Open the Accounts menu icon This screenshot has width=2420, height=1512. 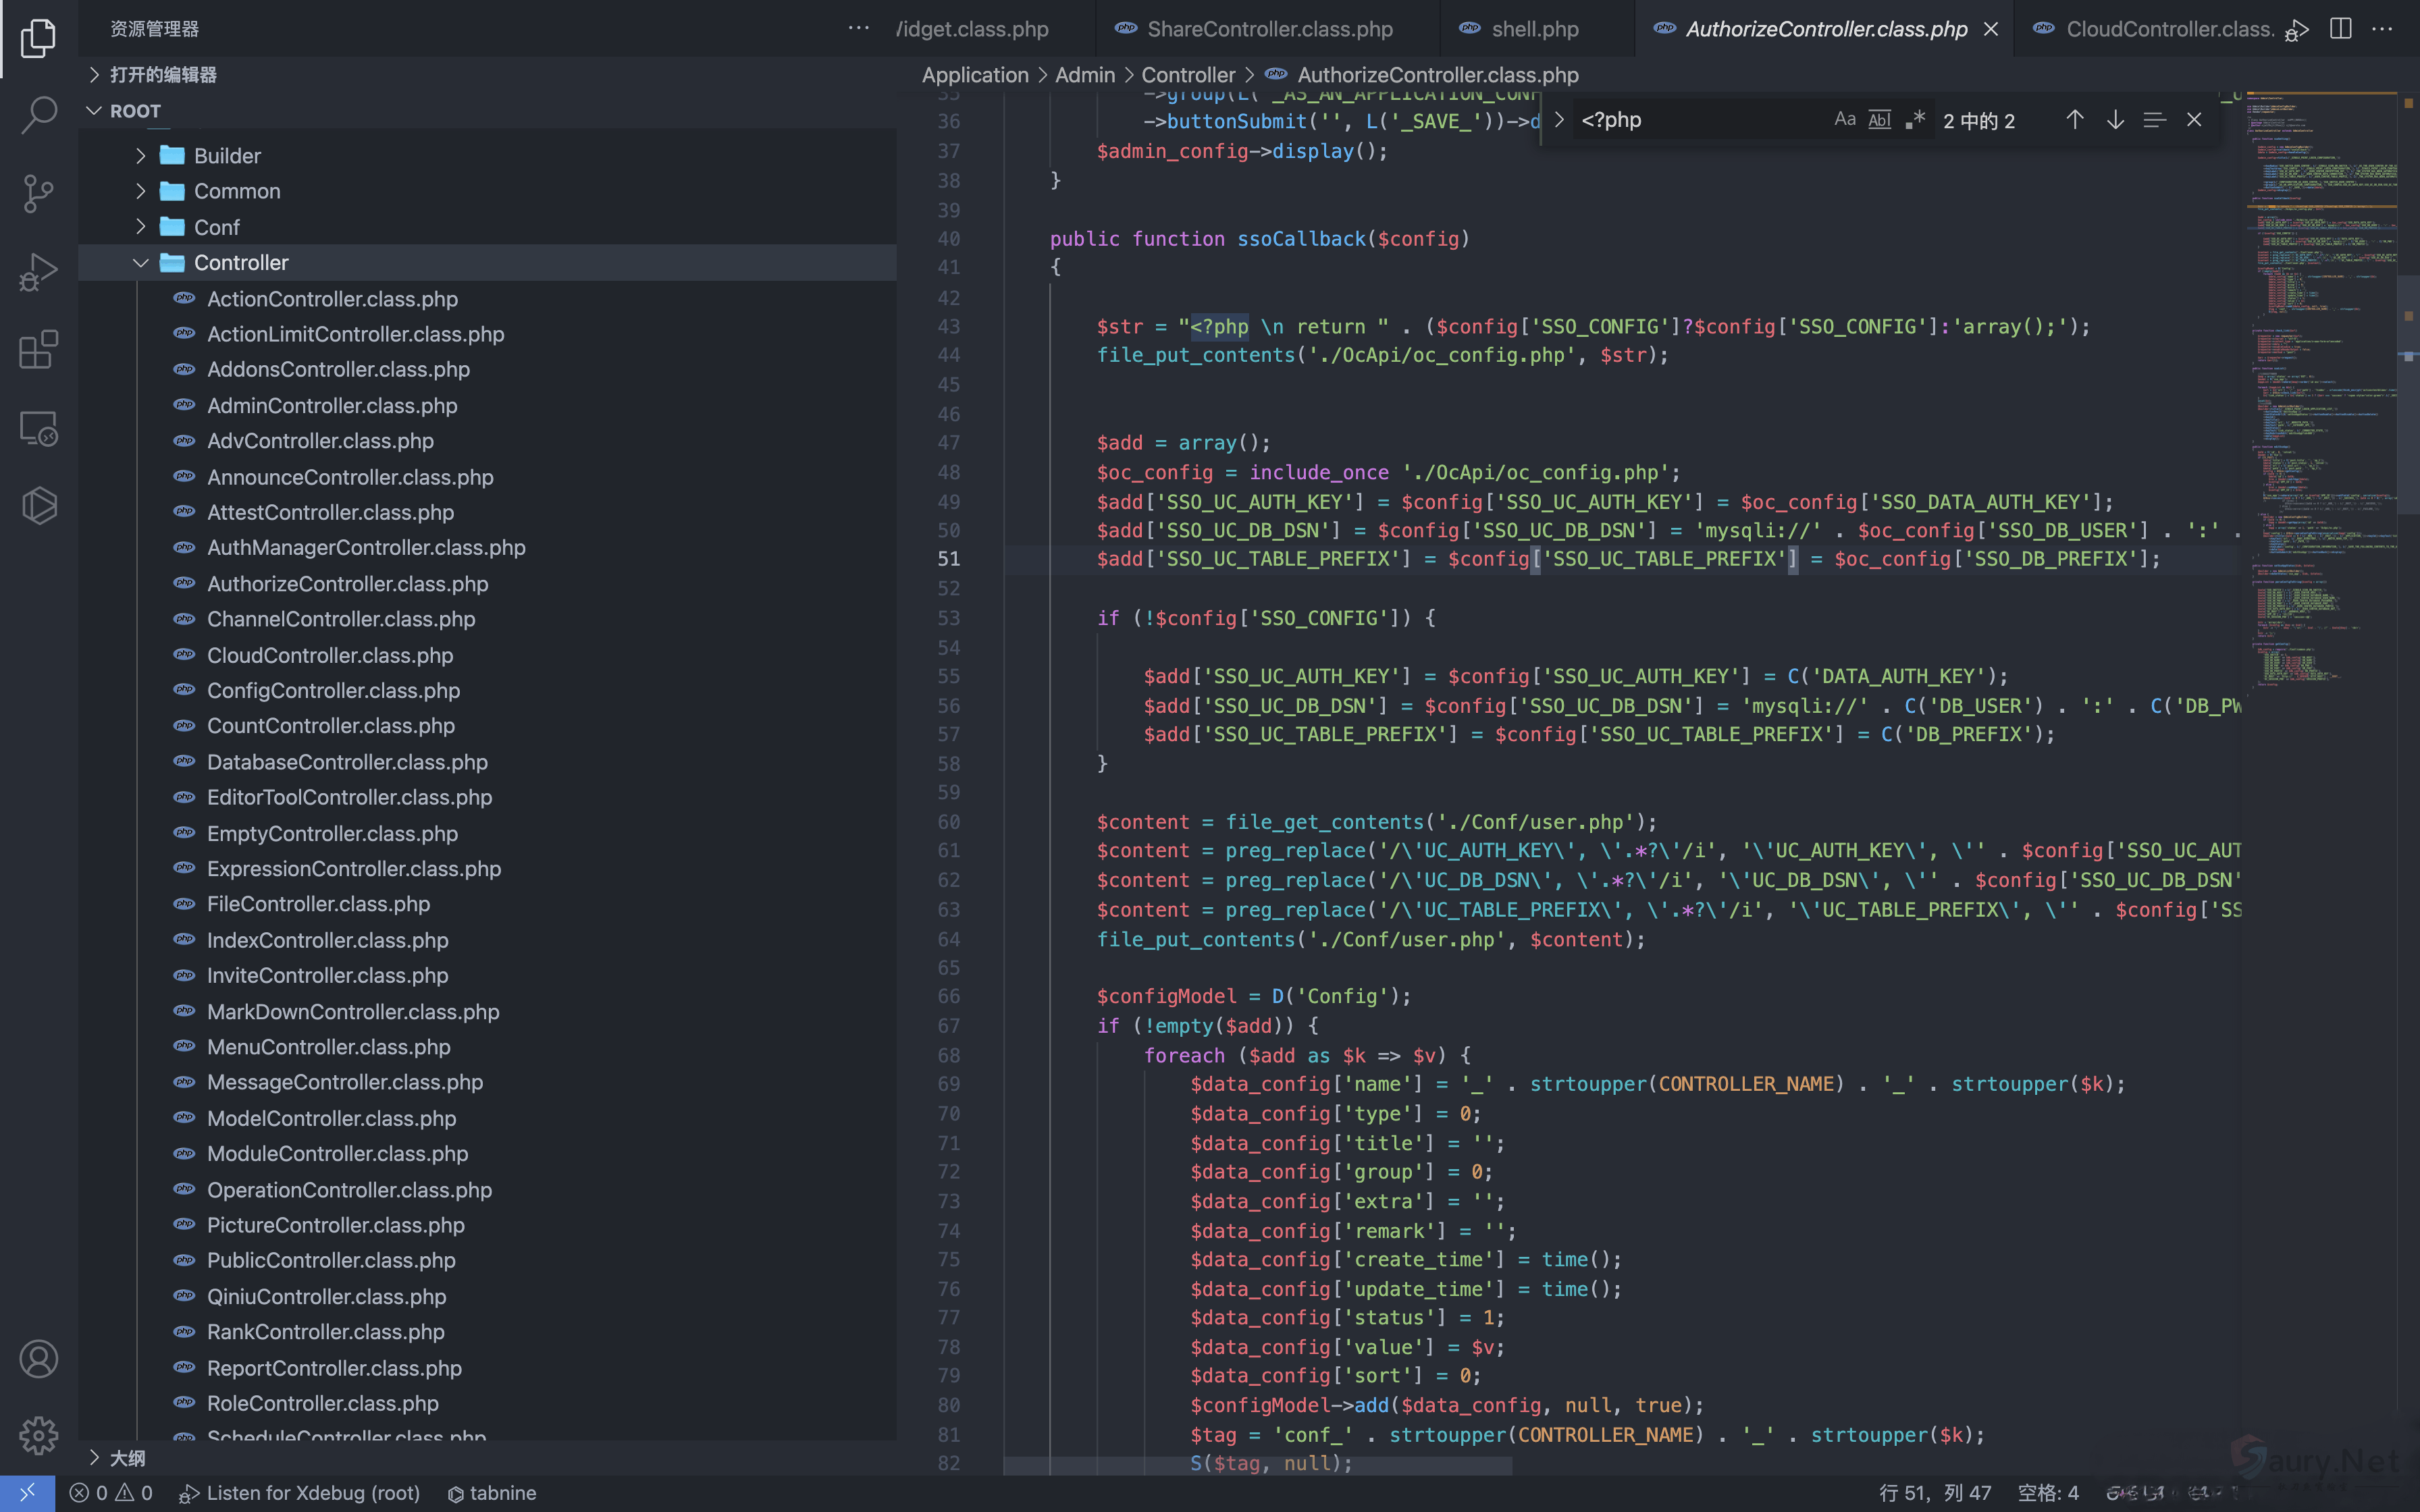pos(38,1359)
